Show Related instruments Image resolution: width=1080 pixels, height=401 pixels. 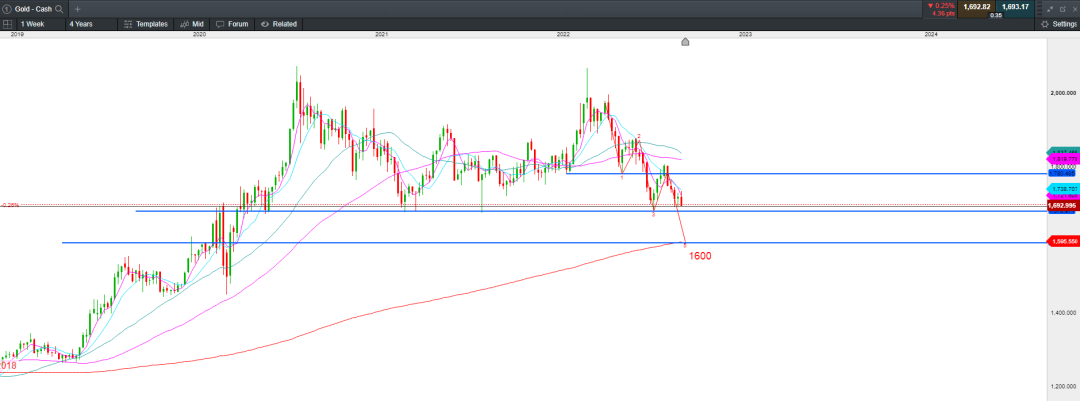278,24
